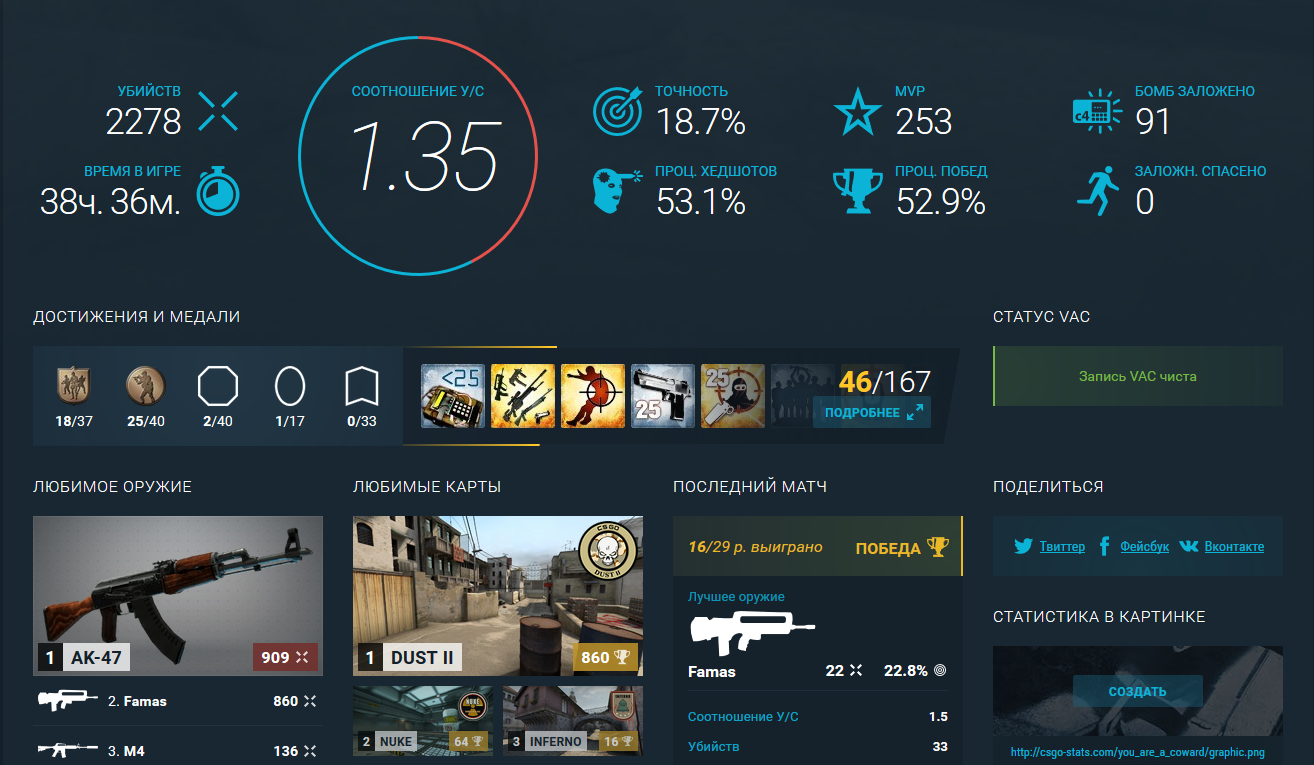Image resolution: width=1314 pixels, height=765 pixels.
Task: Click the MVP star icon
Action: point(857,111)
